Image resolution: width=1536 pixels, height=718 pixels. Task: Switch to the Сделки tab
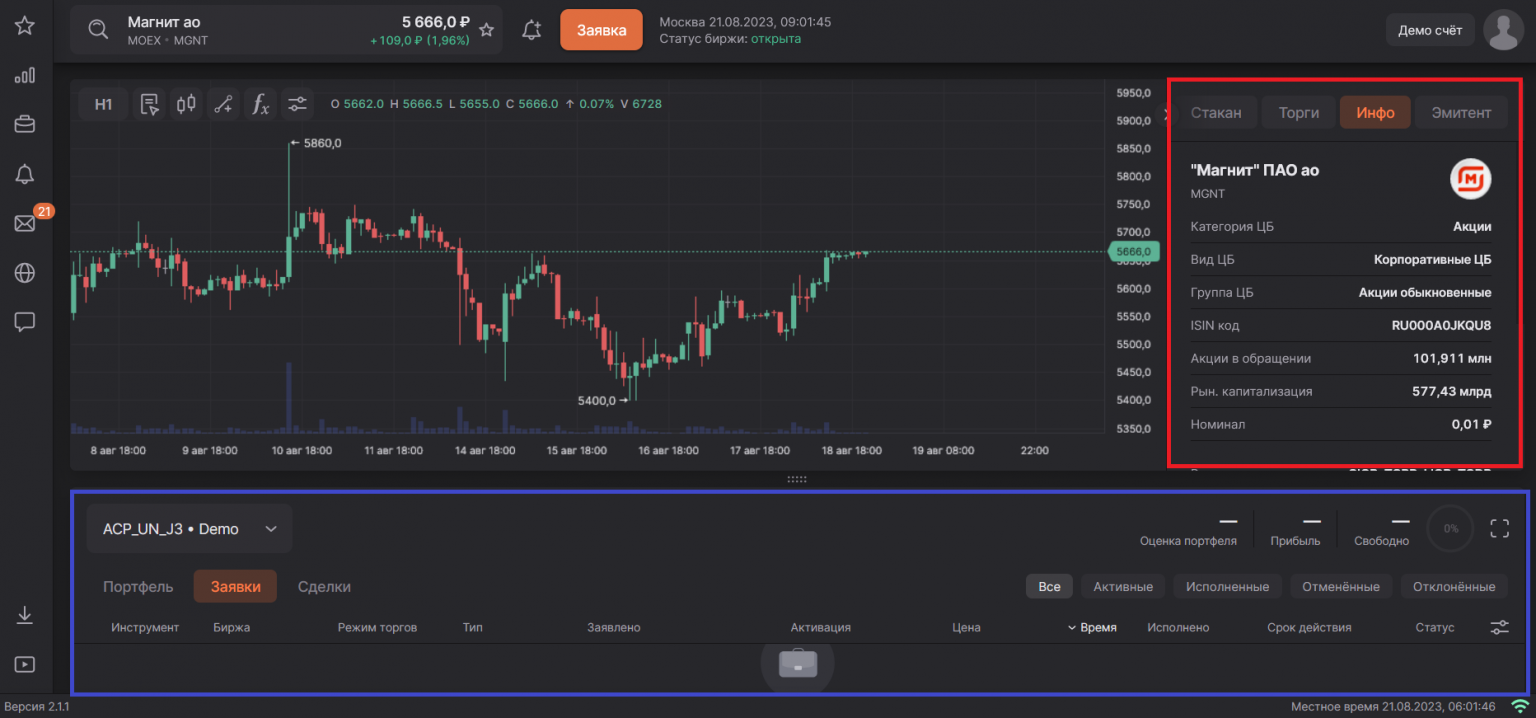[x=324, y=587]
